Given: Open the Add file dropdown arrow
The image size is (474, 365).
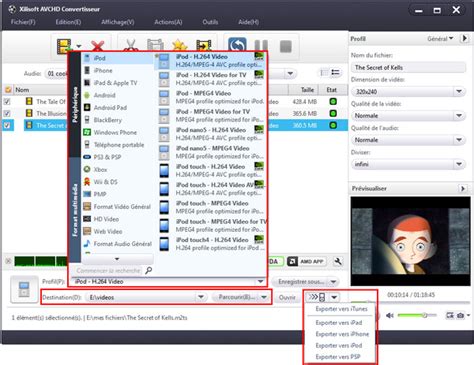Looking at the screenshot, I should tap(79, 46).
